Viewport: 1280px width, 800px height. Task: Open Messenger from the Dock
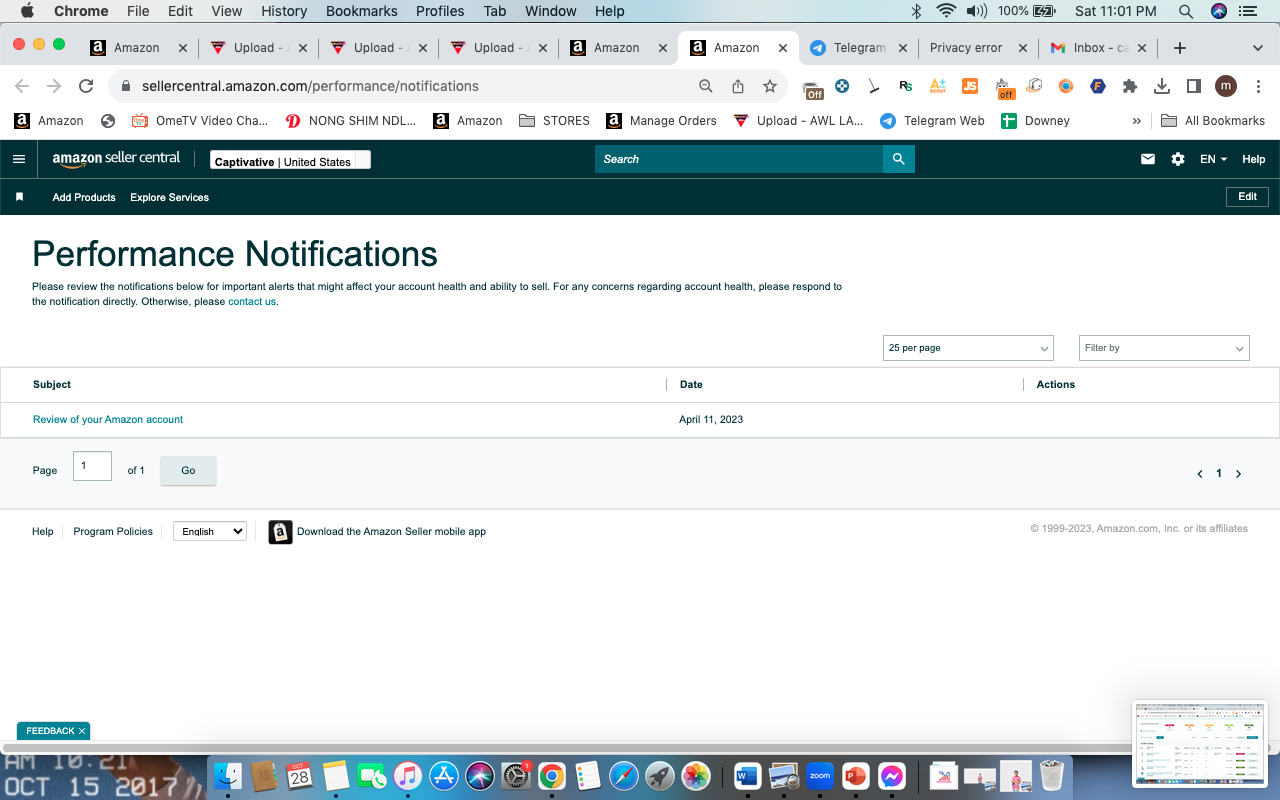coord(892,776)
